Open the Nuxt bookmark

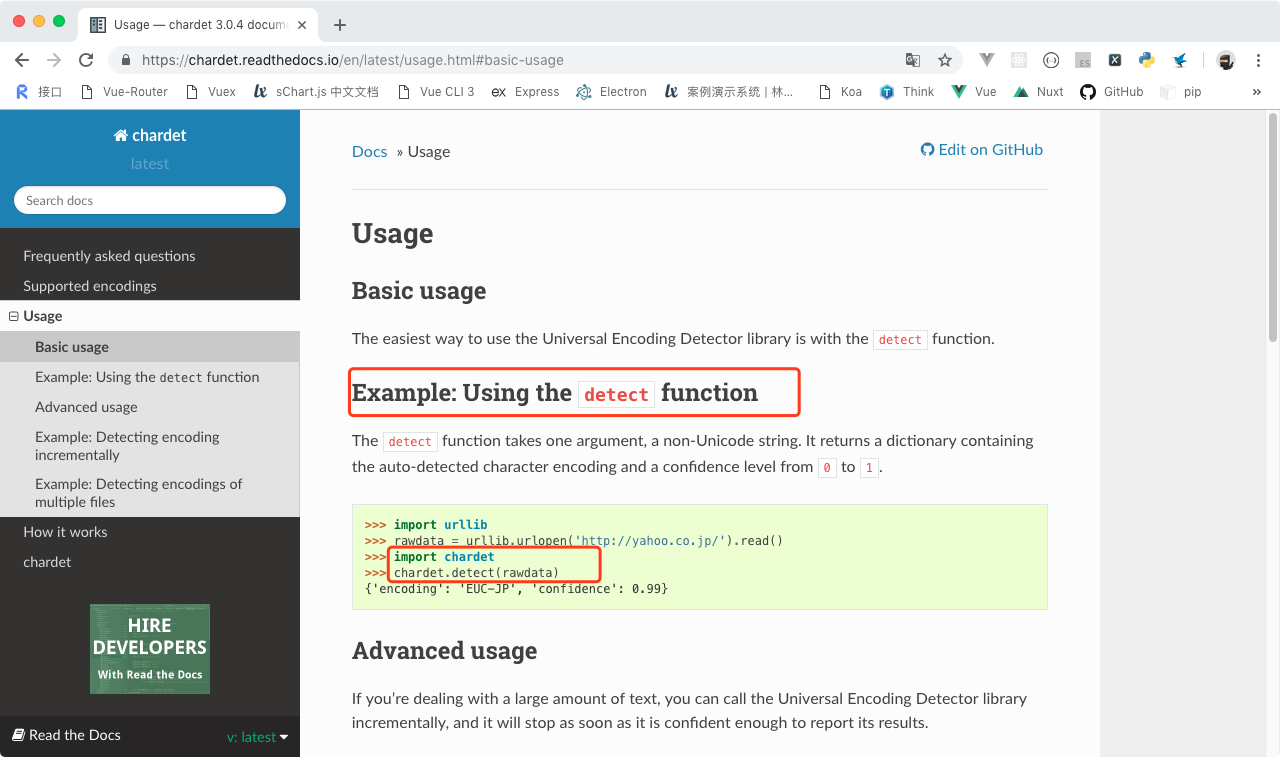point(1039,92)
